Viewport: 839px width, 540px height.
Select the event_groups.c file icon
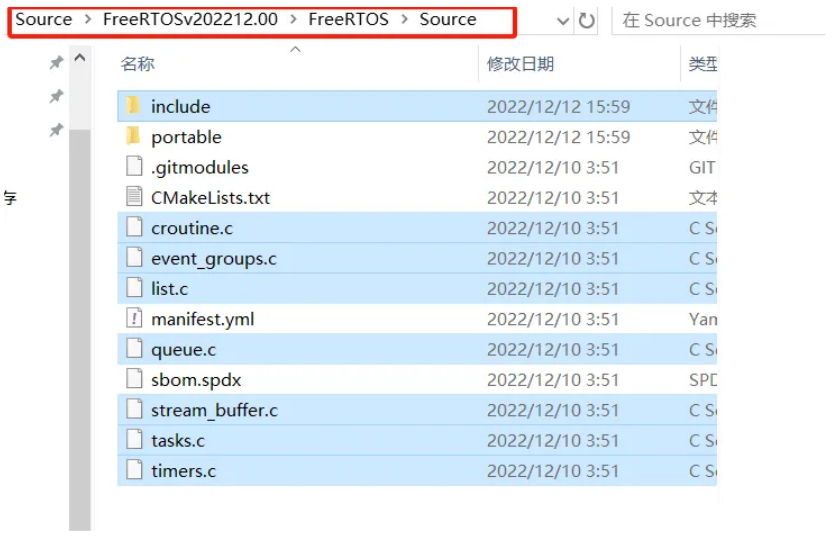(134, 258)
